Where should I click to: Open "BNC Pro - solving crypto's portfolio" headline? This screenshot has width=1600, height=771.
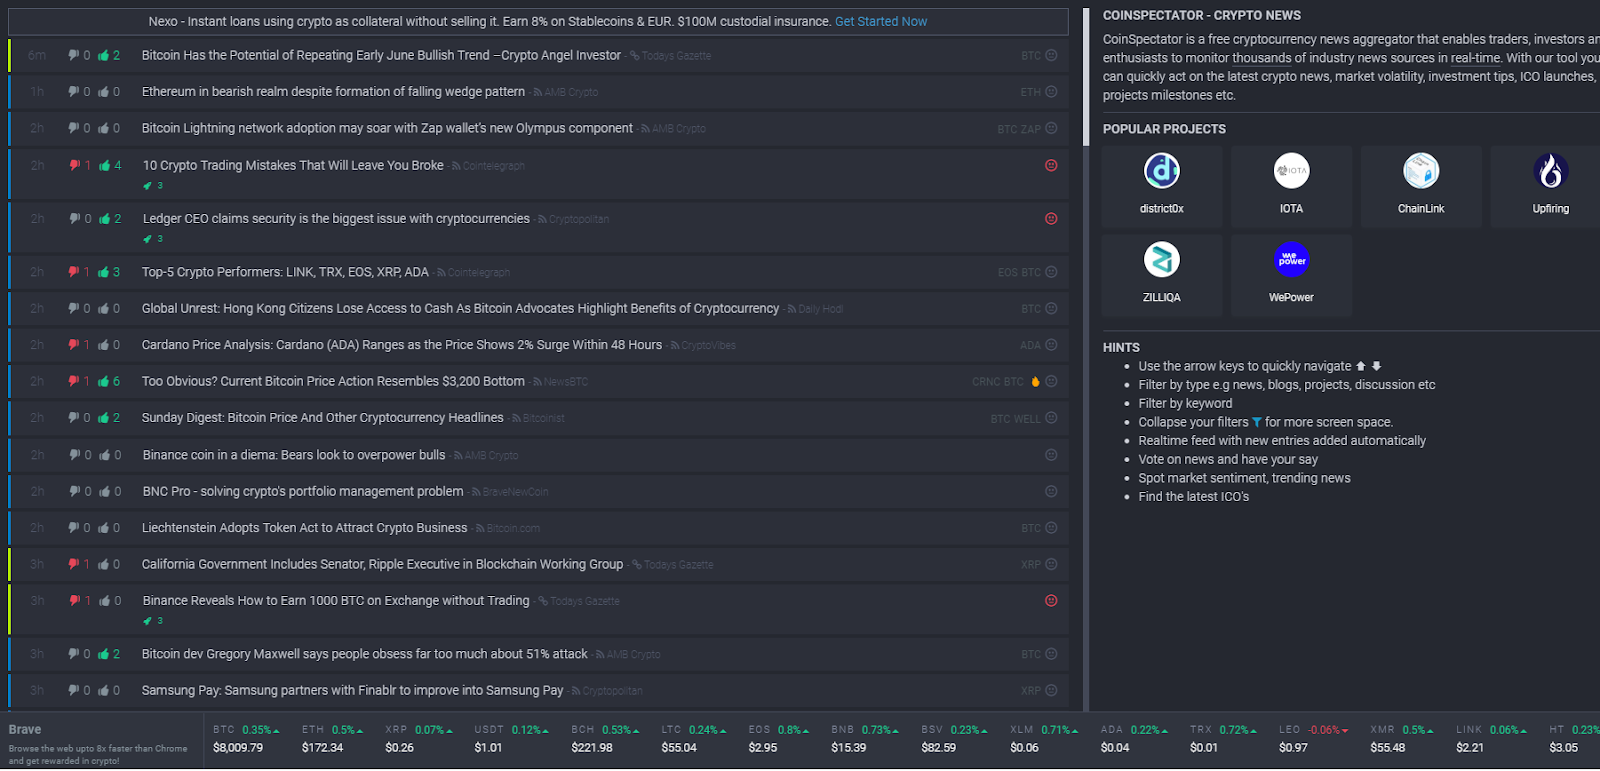coord(303,492)
